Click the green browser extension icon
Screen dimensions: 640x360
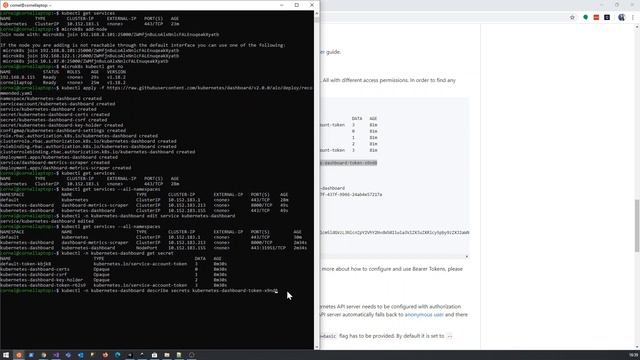coord(585,18)
